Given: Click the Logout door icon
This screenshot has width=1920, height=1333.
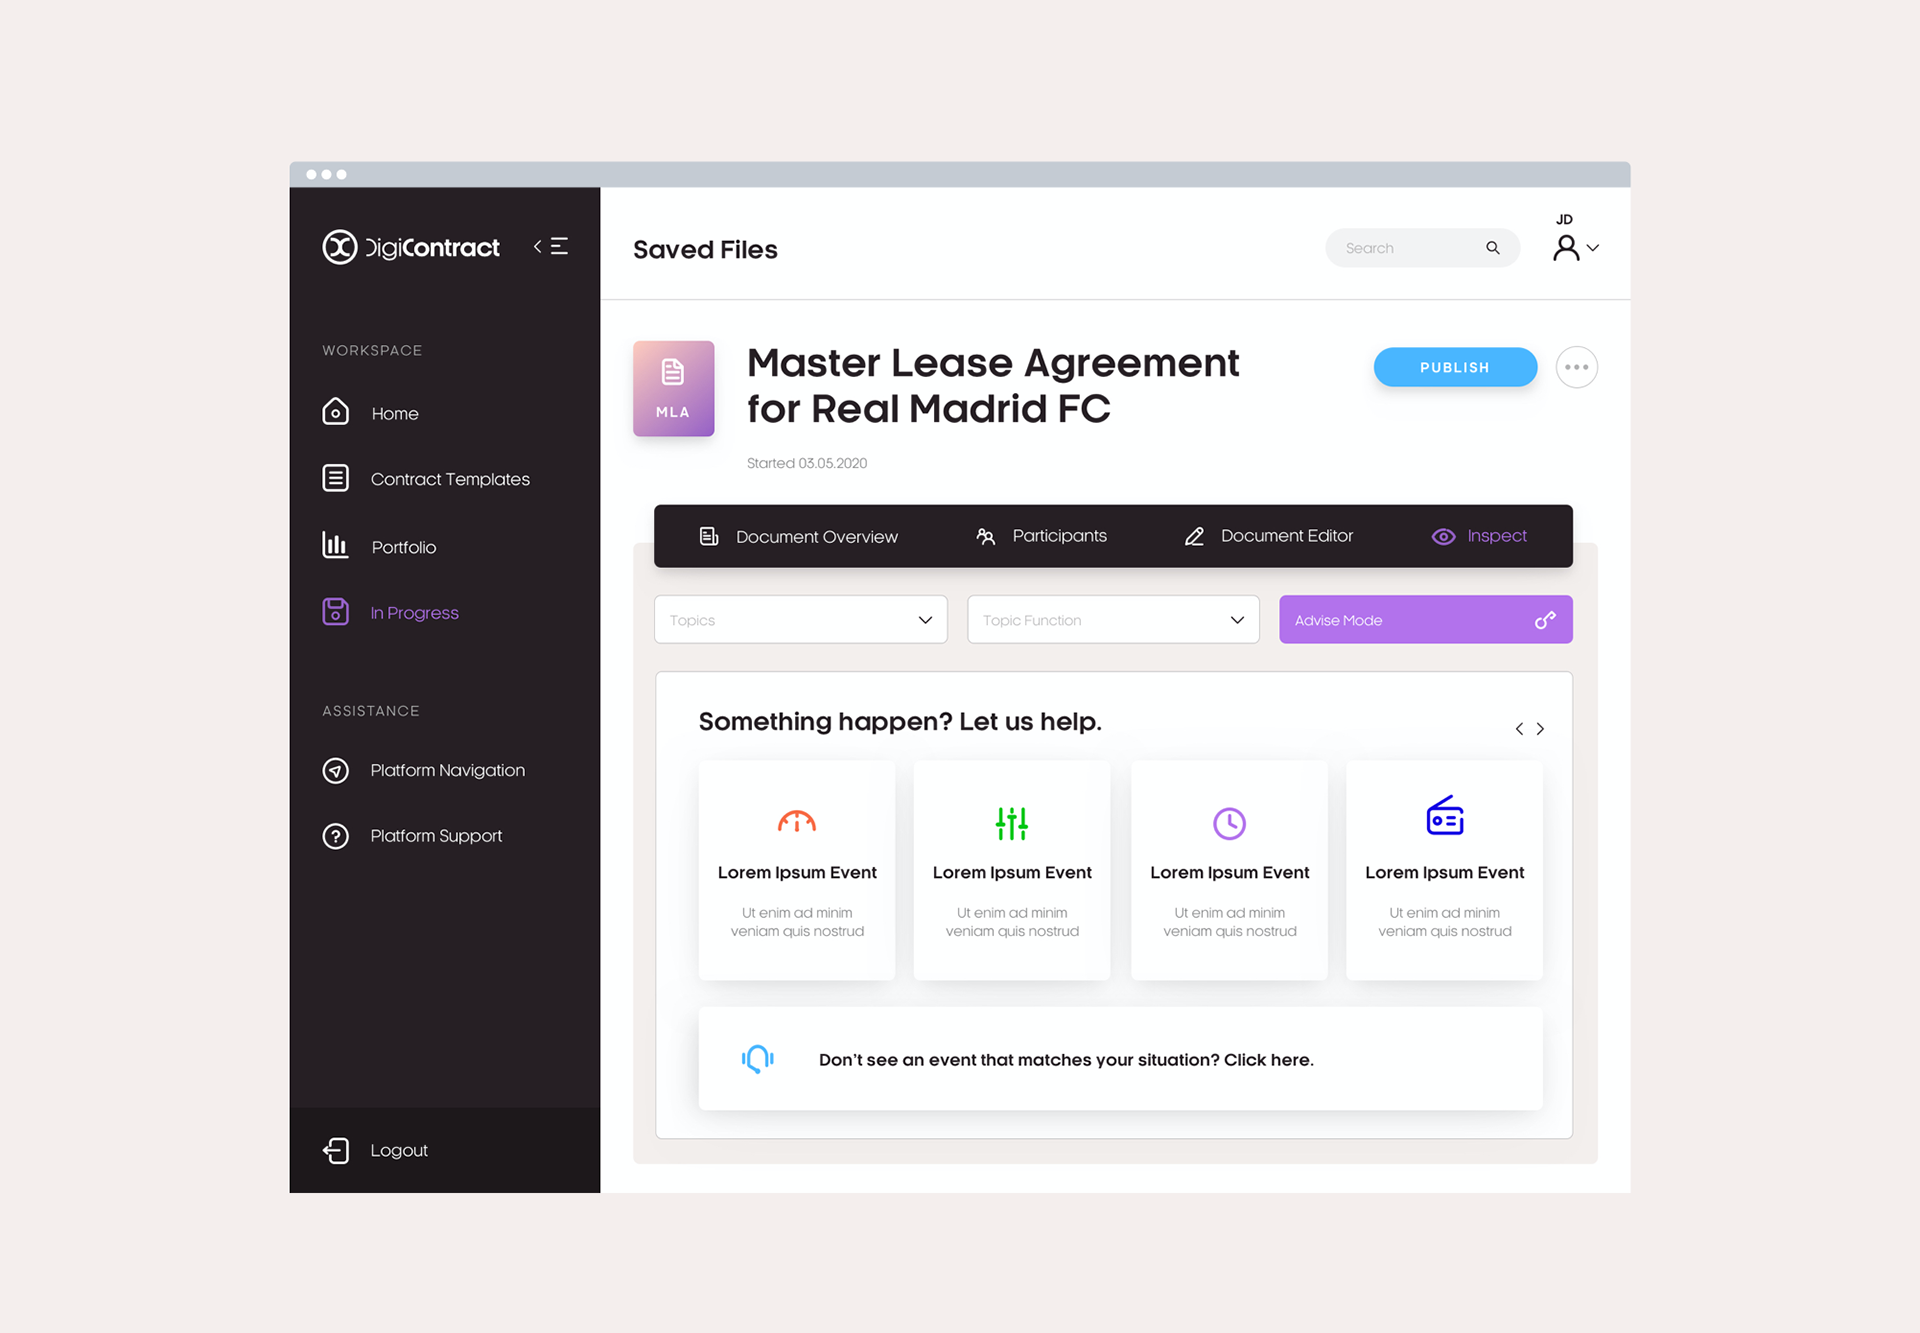Looking at the screenshot, I should pyautogui.click(x=336, y=1150).
